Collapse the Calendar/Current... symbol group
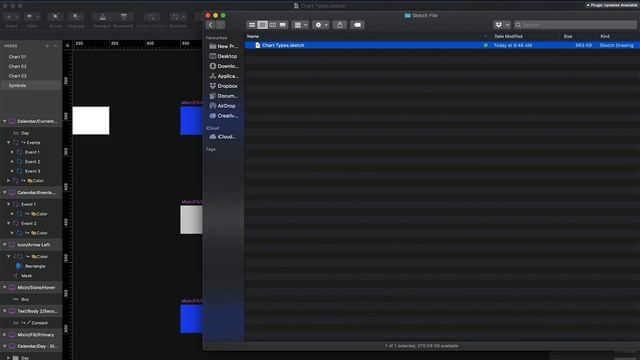 pyautogui.click(x=4, y=121)
